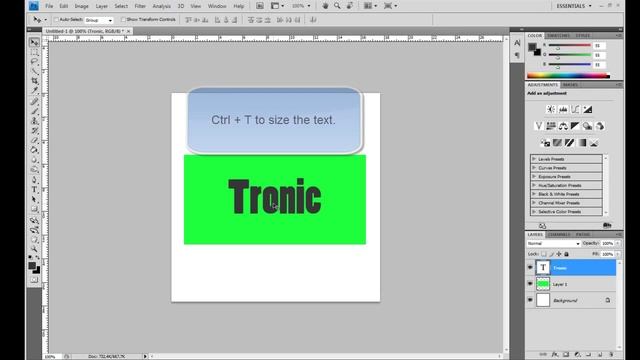640x360 pixels.
Task: Select the Path Selection tool
Action: point(35,200)
